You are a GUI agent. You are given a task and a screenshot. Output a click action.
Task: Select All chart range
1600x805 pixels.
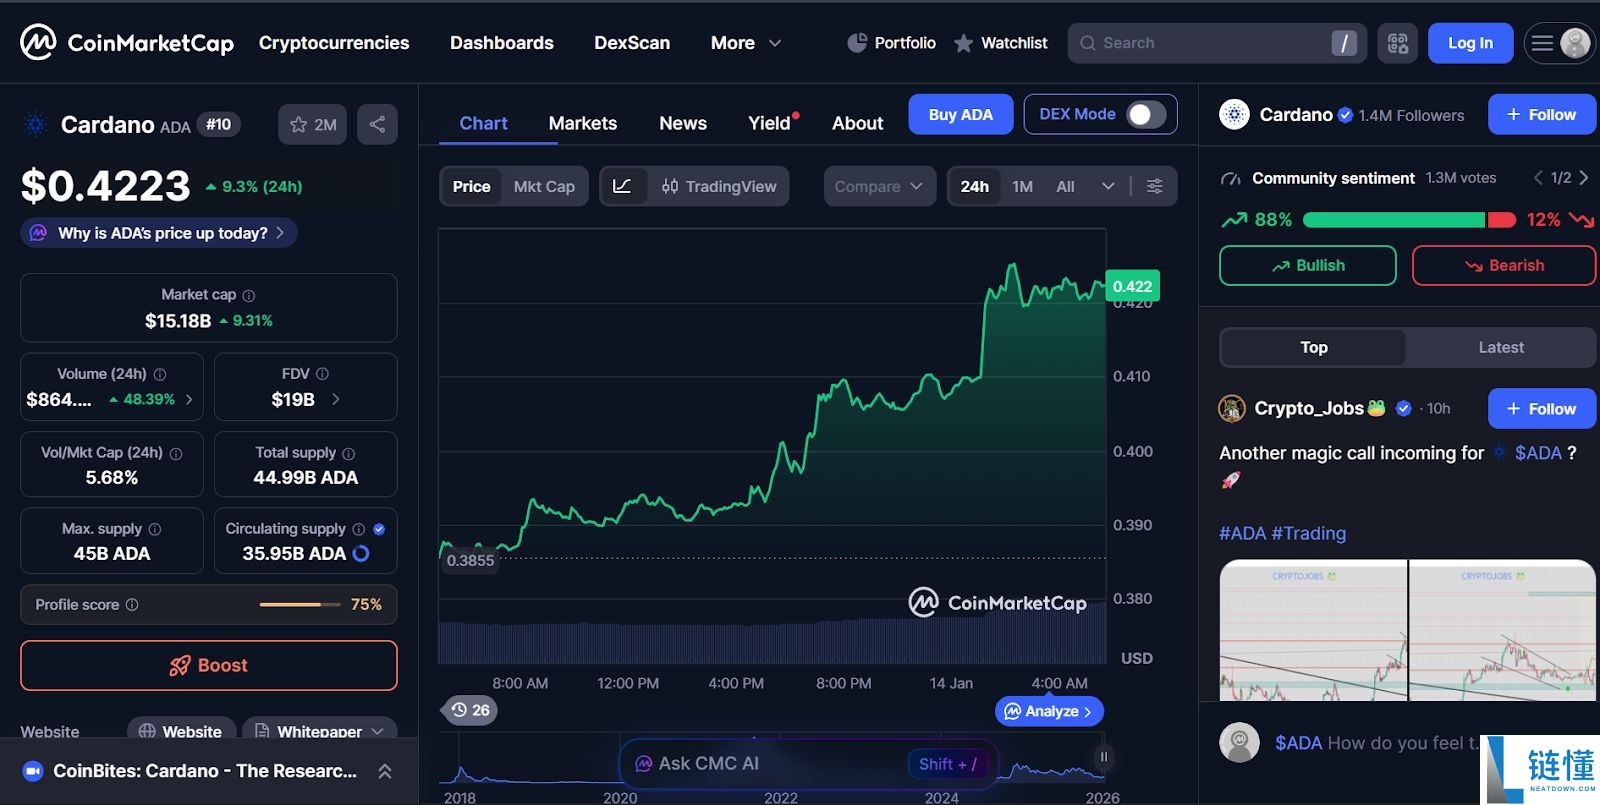pos(1065,186)
